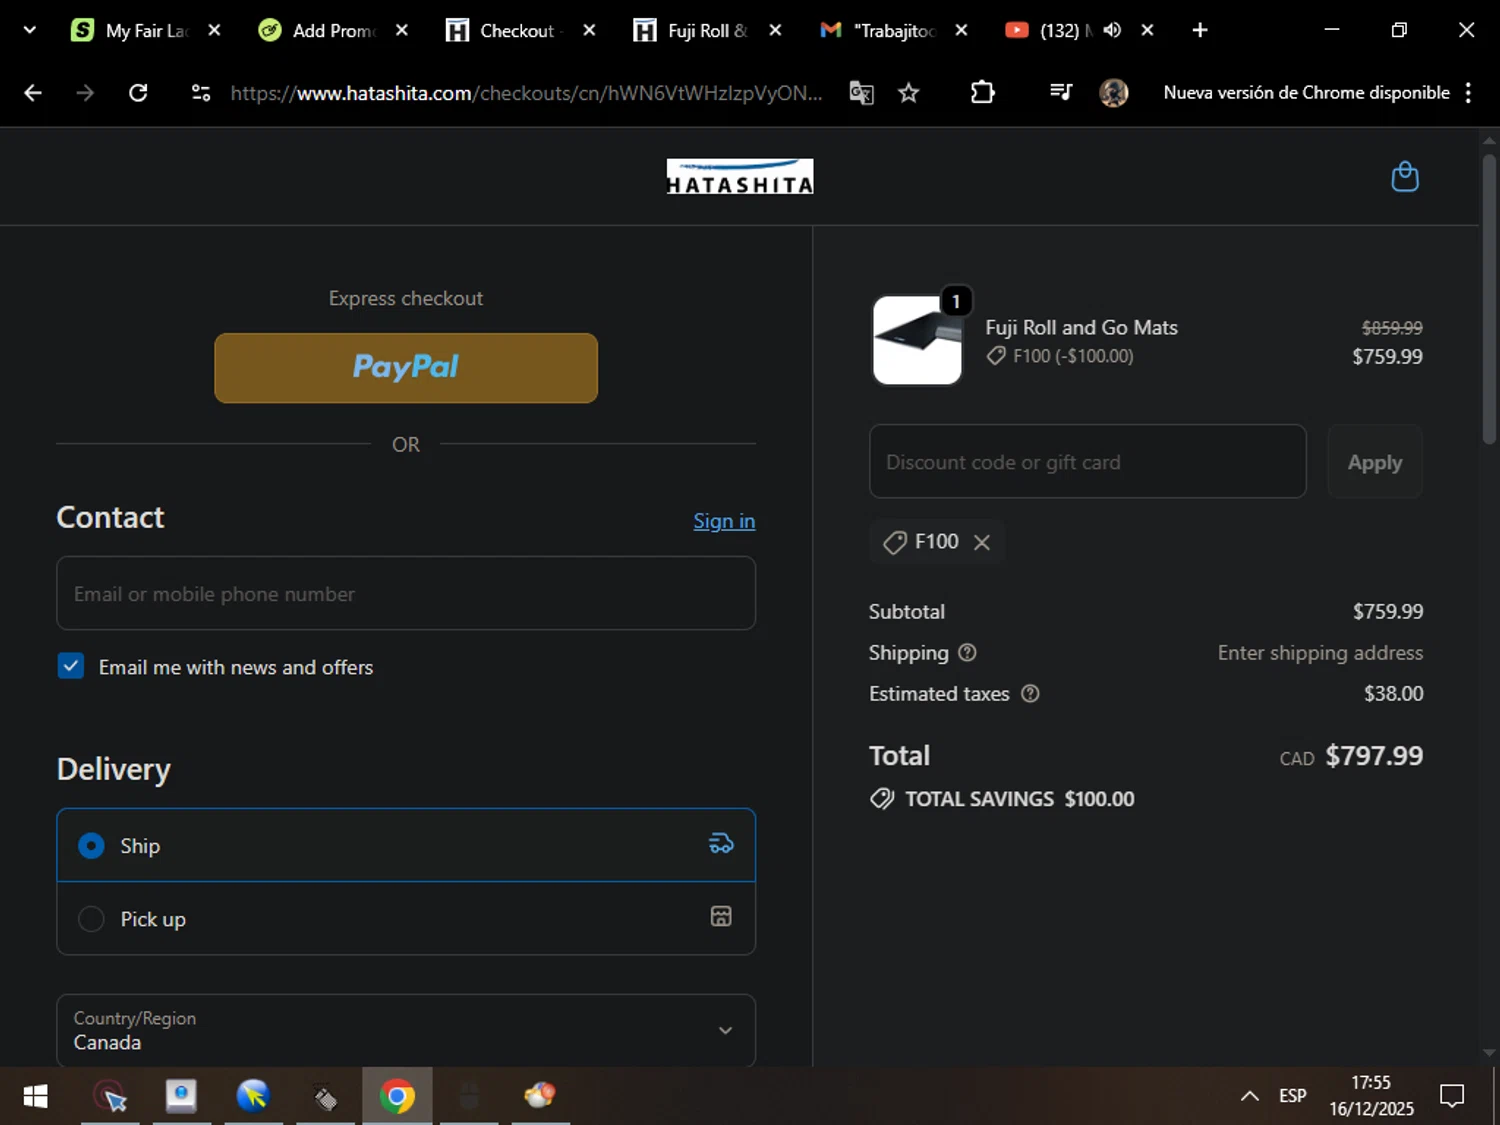
Task: Pay with PayPal express checkout
Action: (406, 368)
